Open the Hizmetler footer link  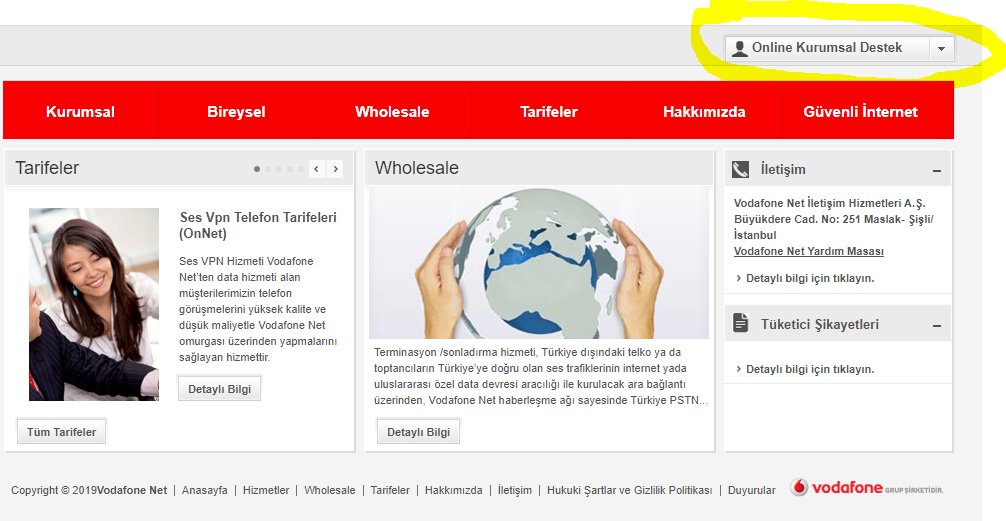point(266,490)
